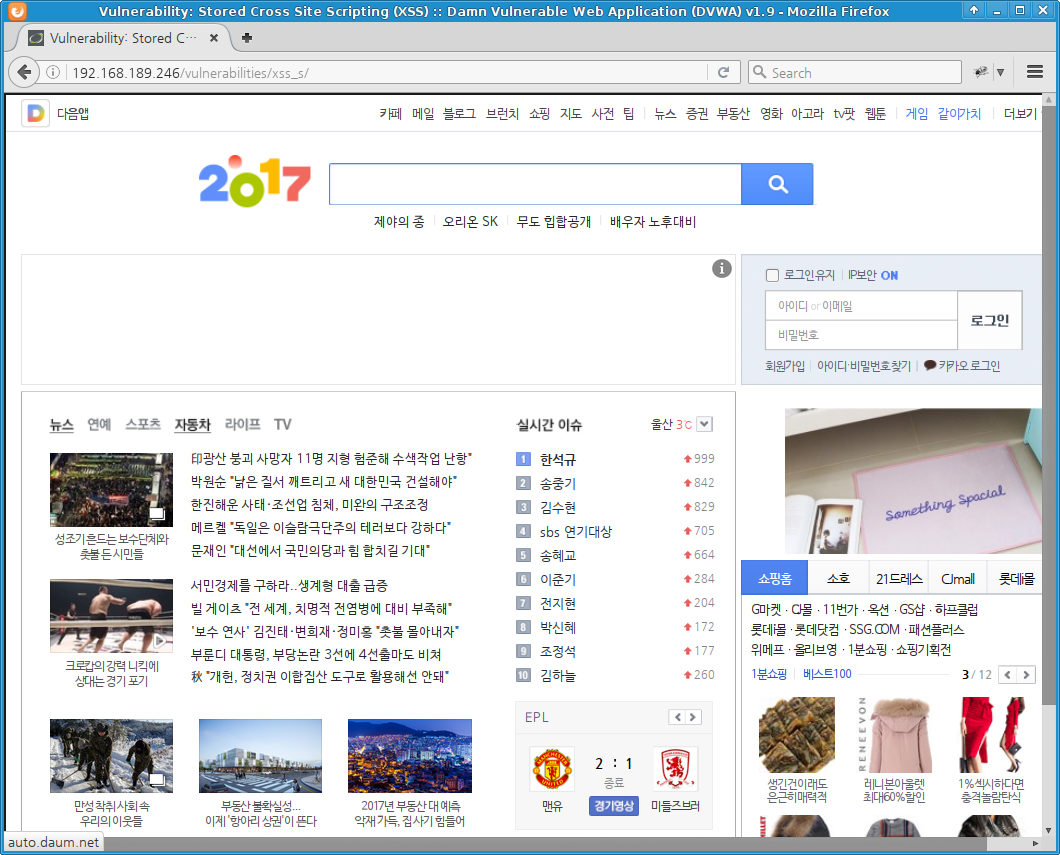Click the Daum search input field
Image resolution: width=1060 pixels, height=855 pixels.
(x=535, y=184)
